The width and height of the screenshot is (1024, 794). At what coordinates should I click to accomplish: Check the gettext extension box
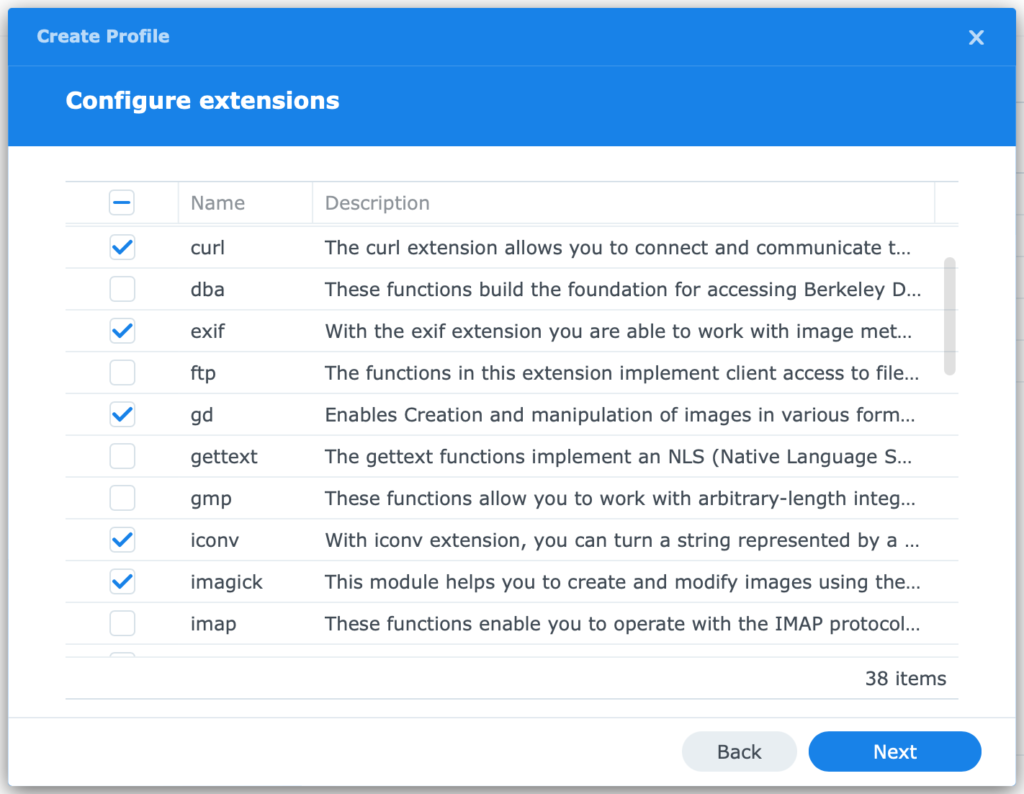(121, 456)
